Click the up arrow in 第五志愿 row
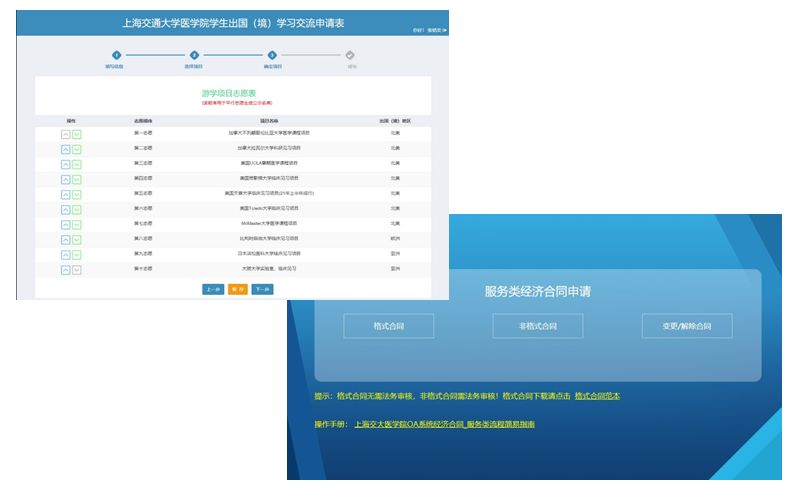The image size is (800, 500). (65, 194)
